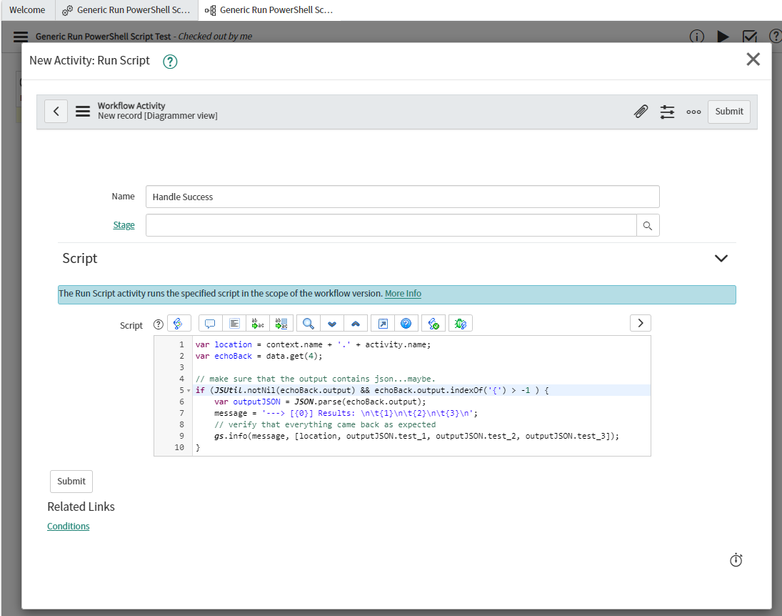Click into the Name field
The image size is (782, 616).
pyautogui.click(x=402, y=197)
